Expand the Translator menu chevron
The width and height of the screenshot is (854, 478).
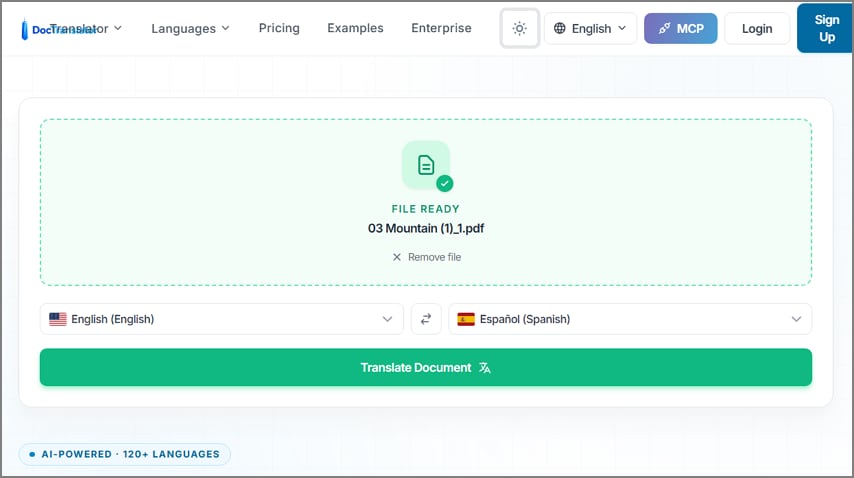118,28
